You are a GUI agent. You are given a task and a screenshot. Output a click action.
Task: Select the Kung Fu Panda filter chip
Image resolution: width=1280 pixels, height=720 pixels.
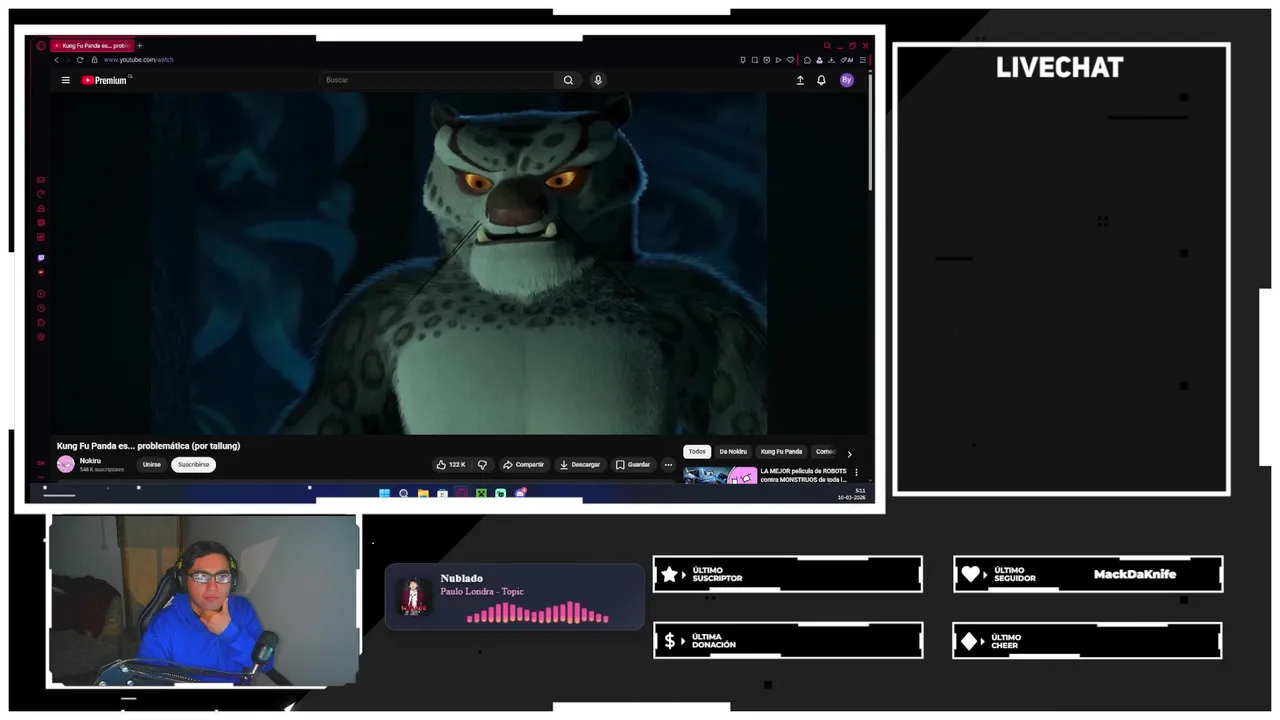click(x=781, y=452)
